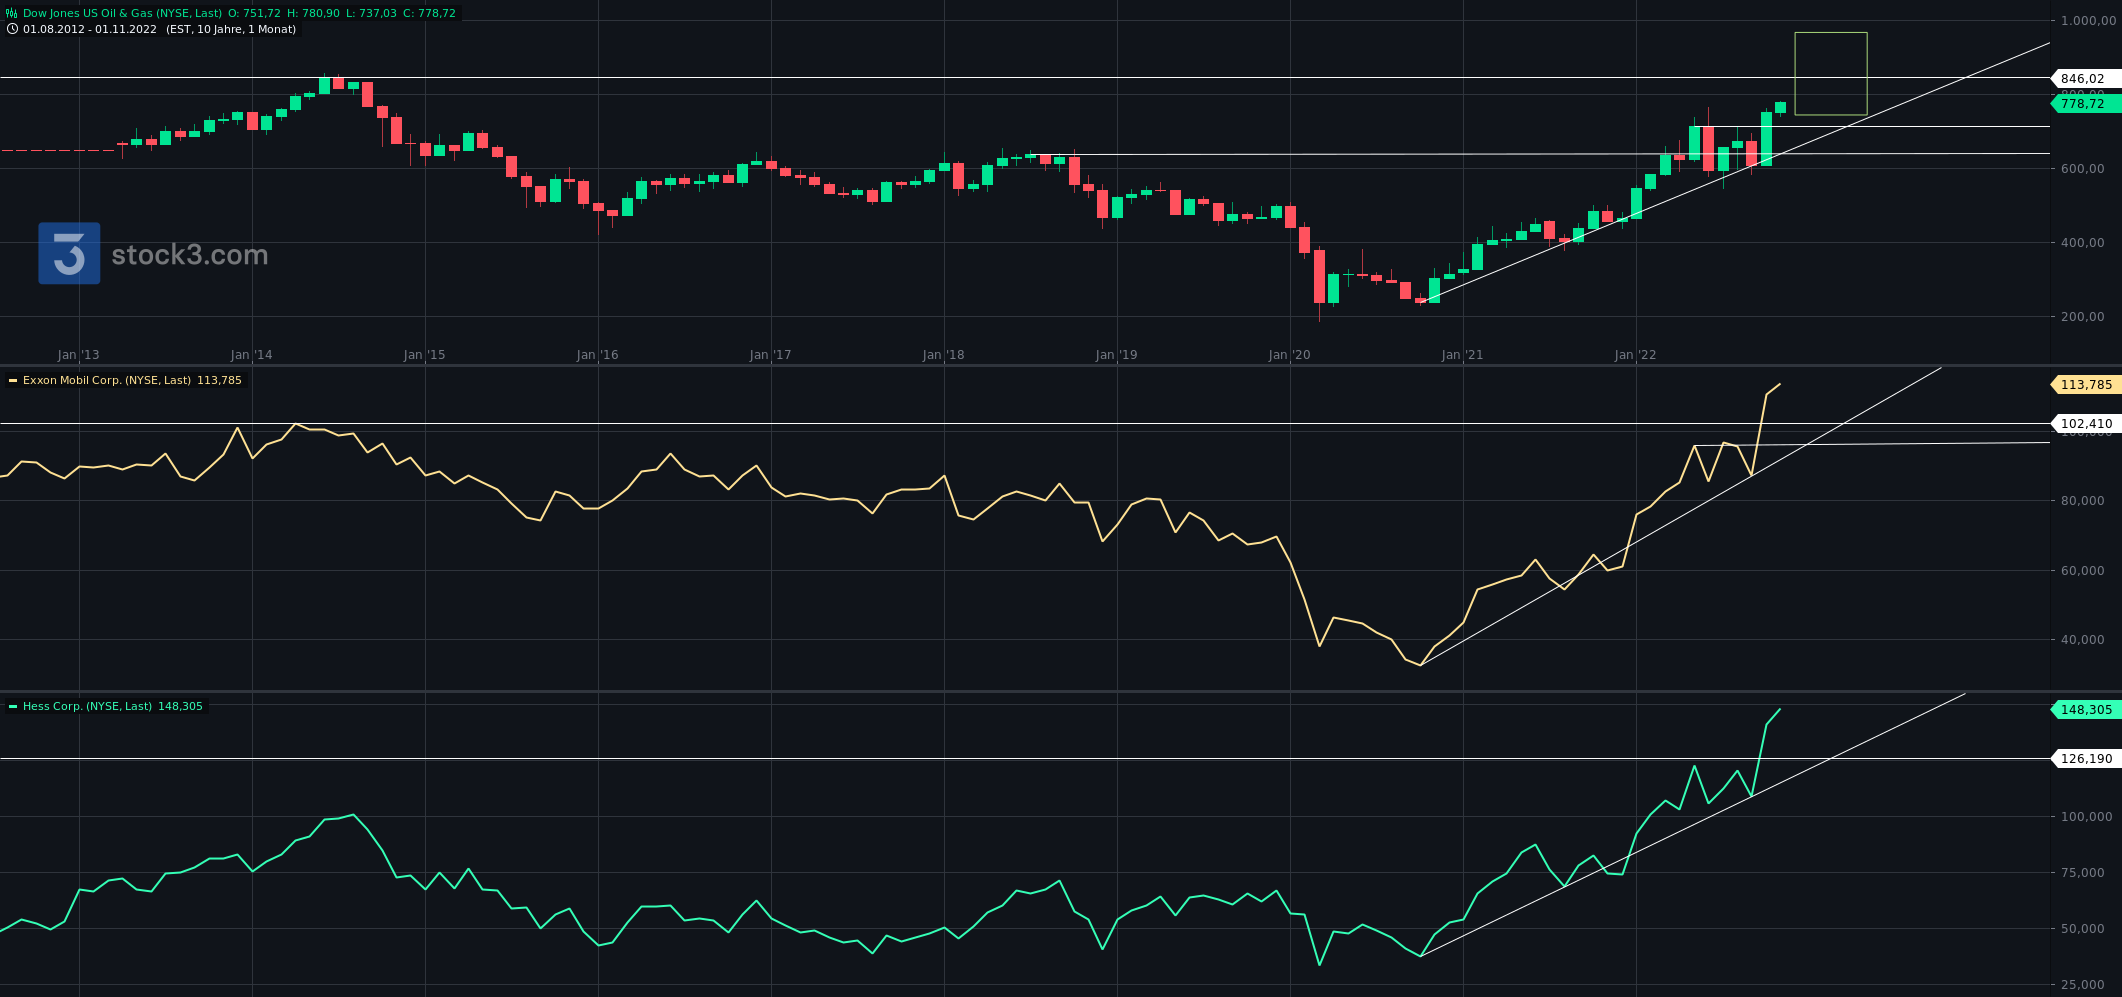Click the Jan '13 time axis label
Image resolution: width=2122 pixels, height=997 pixels.
79,355
